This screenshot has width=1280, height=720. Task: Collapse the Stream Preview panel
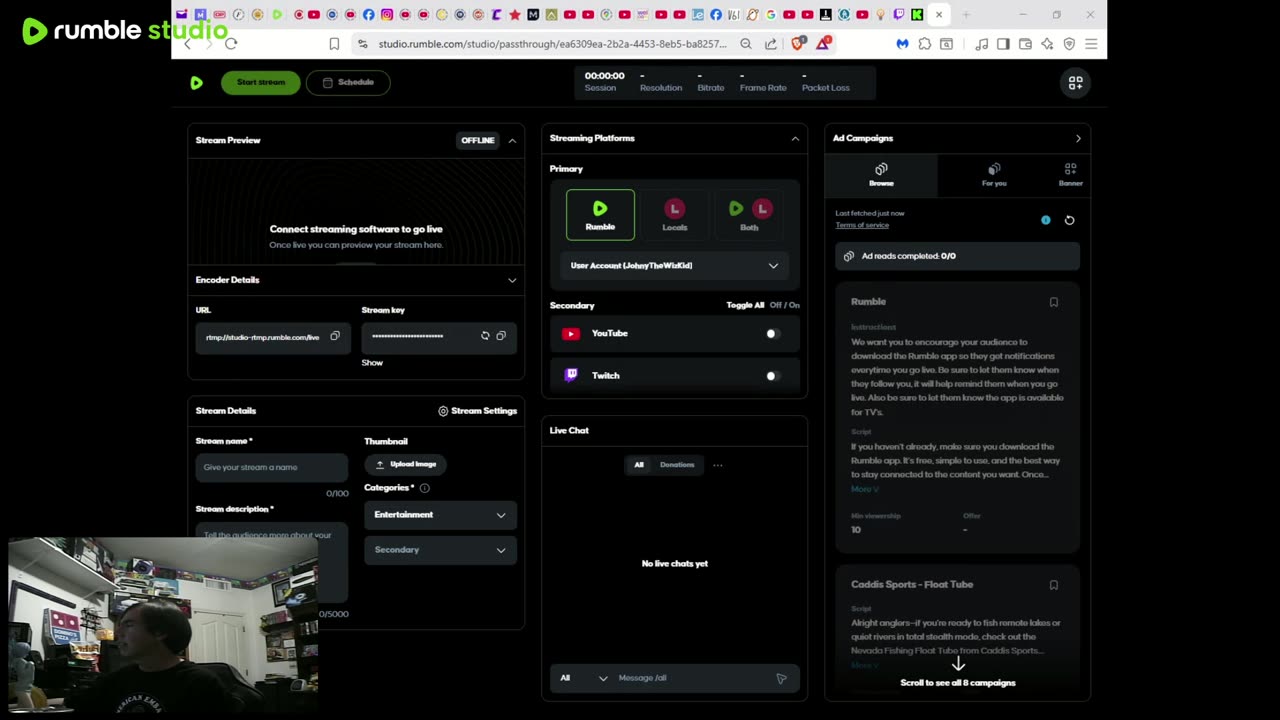tap(512, 140)
